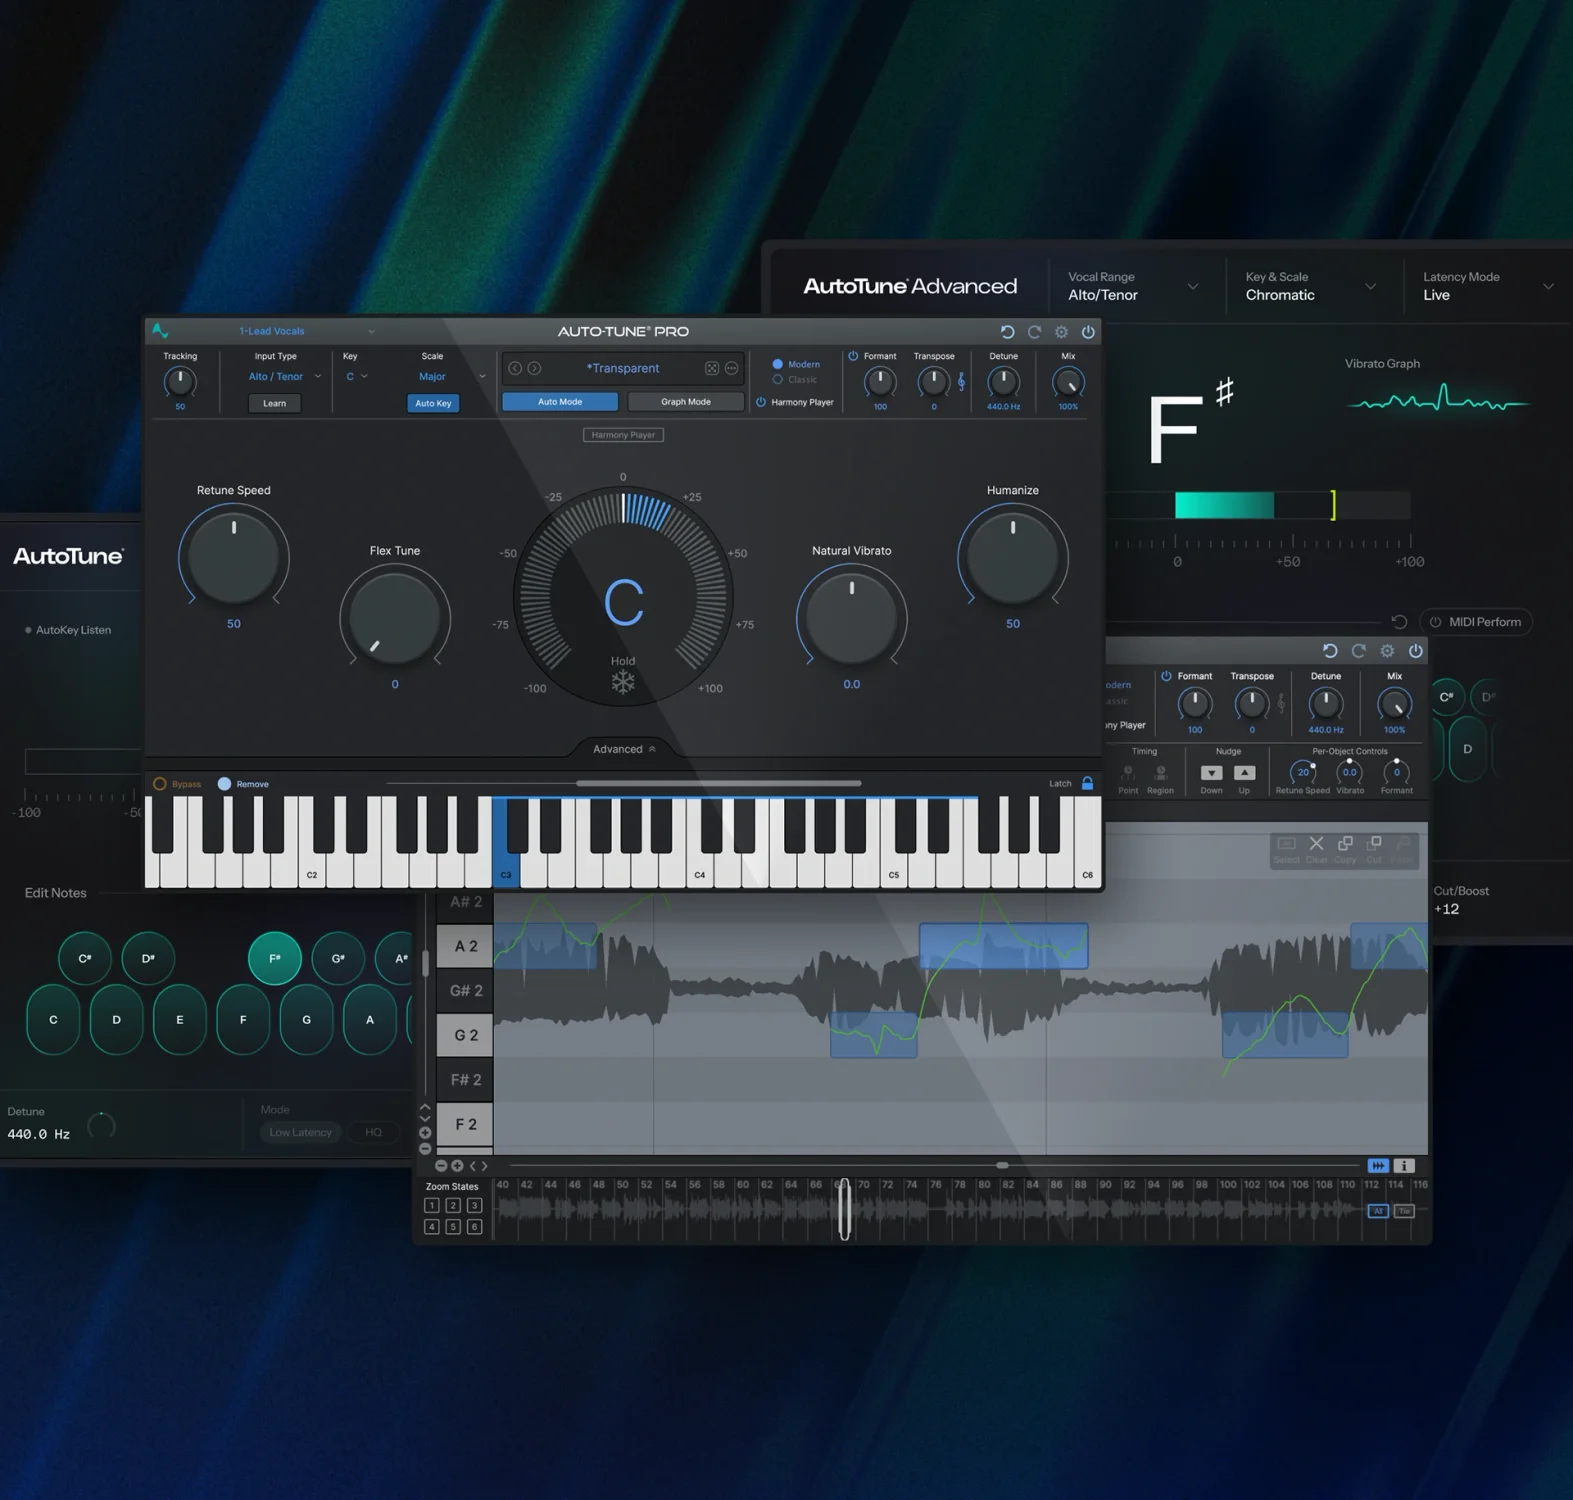Open preset options ellipsis icon
Screen dimensions: 1573x1500
point(731,368)
